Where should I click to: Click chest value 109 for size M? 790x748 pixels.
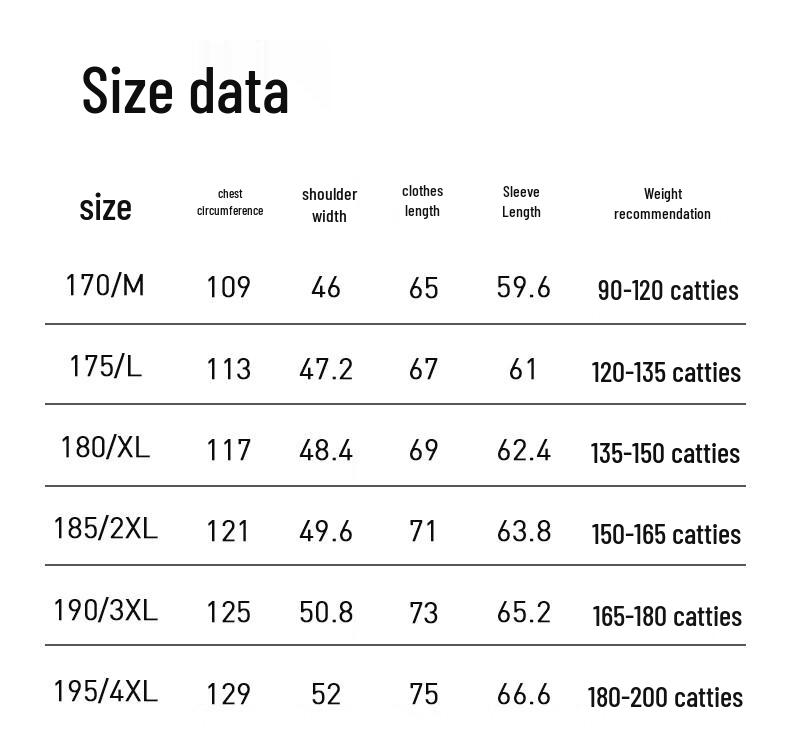click(228, 288)
